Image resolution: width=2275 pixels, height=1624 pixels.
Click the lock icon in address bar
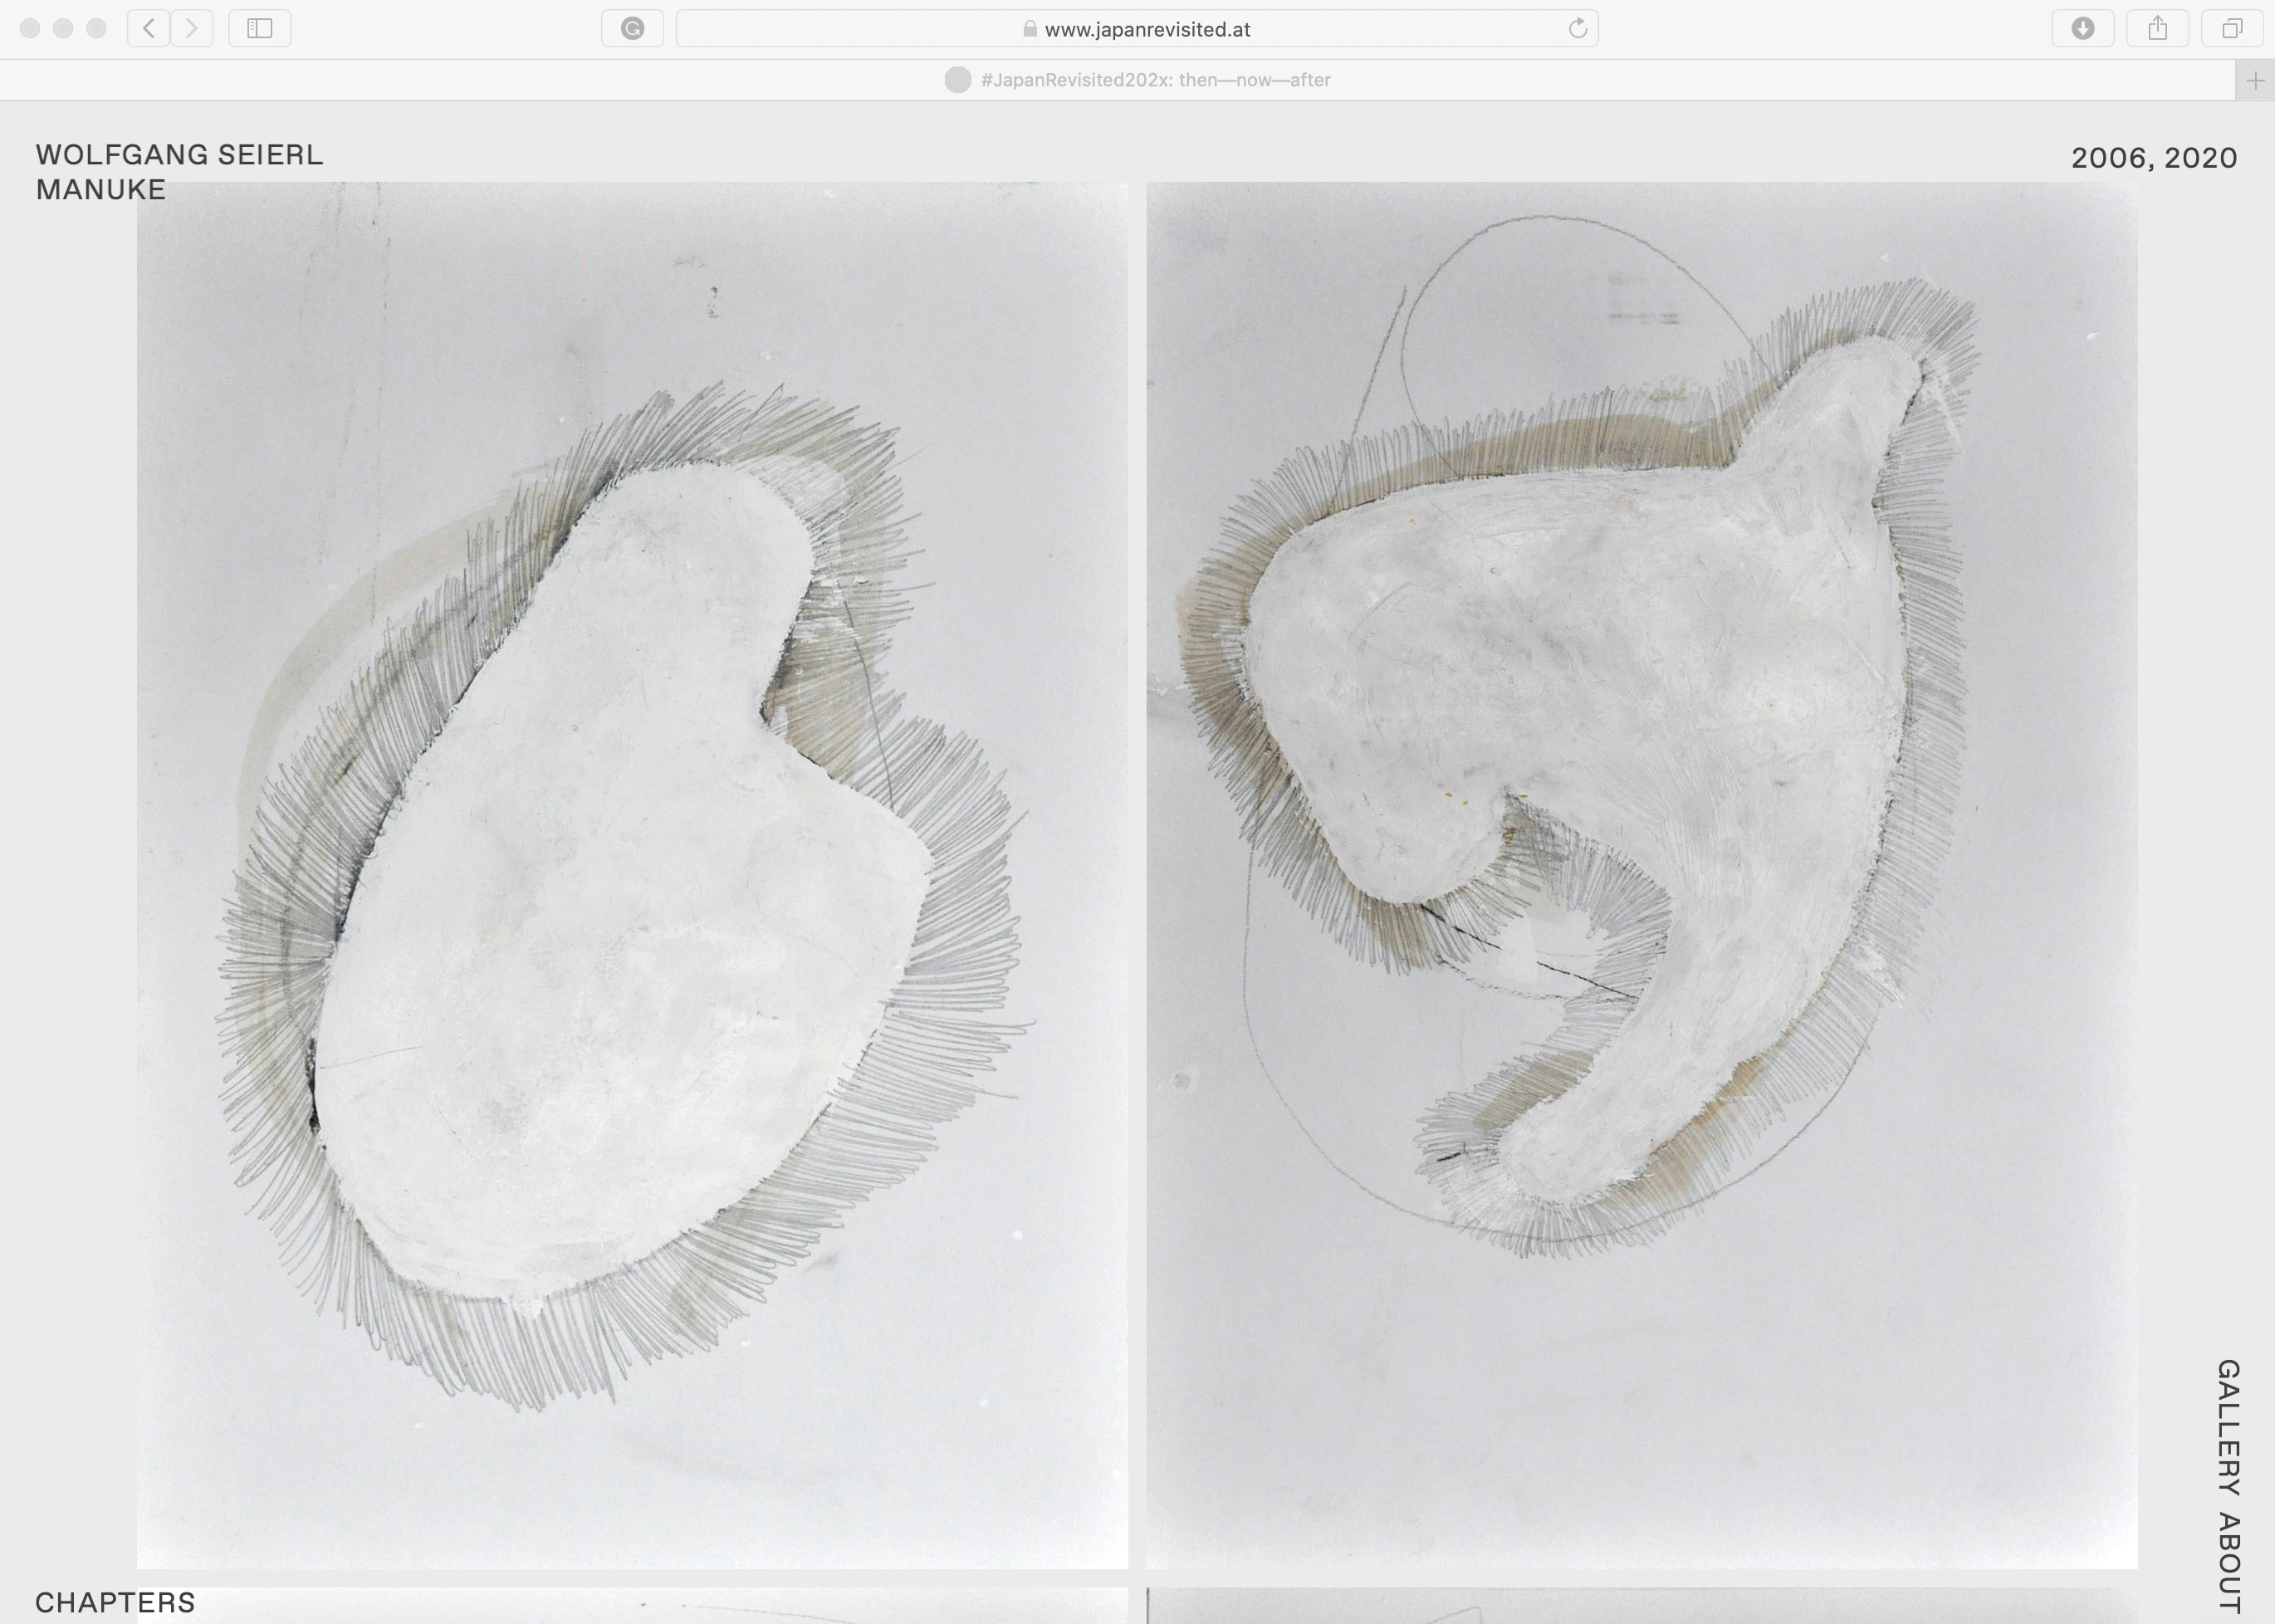pyautogui.click(x=1030, y=29)
